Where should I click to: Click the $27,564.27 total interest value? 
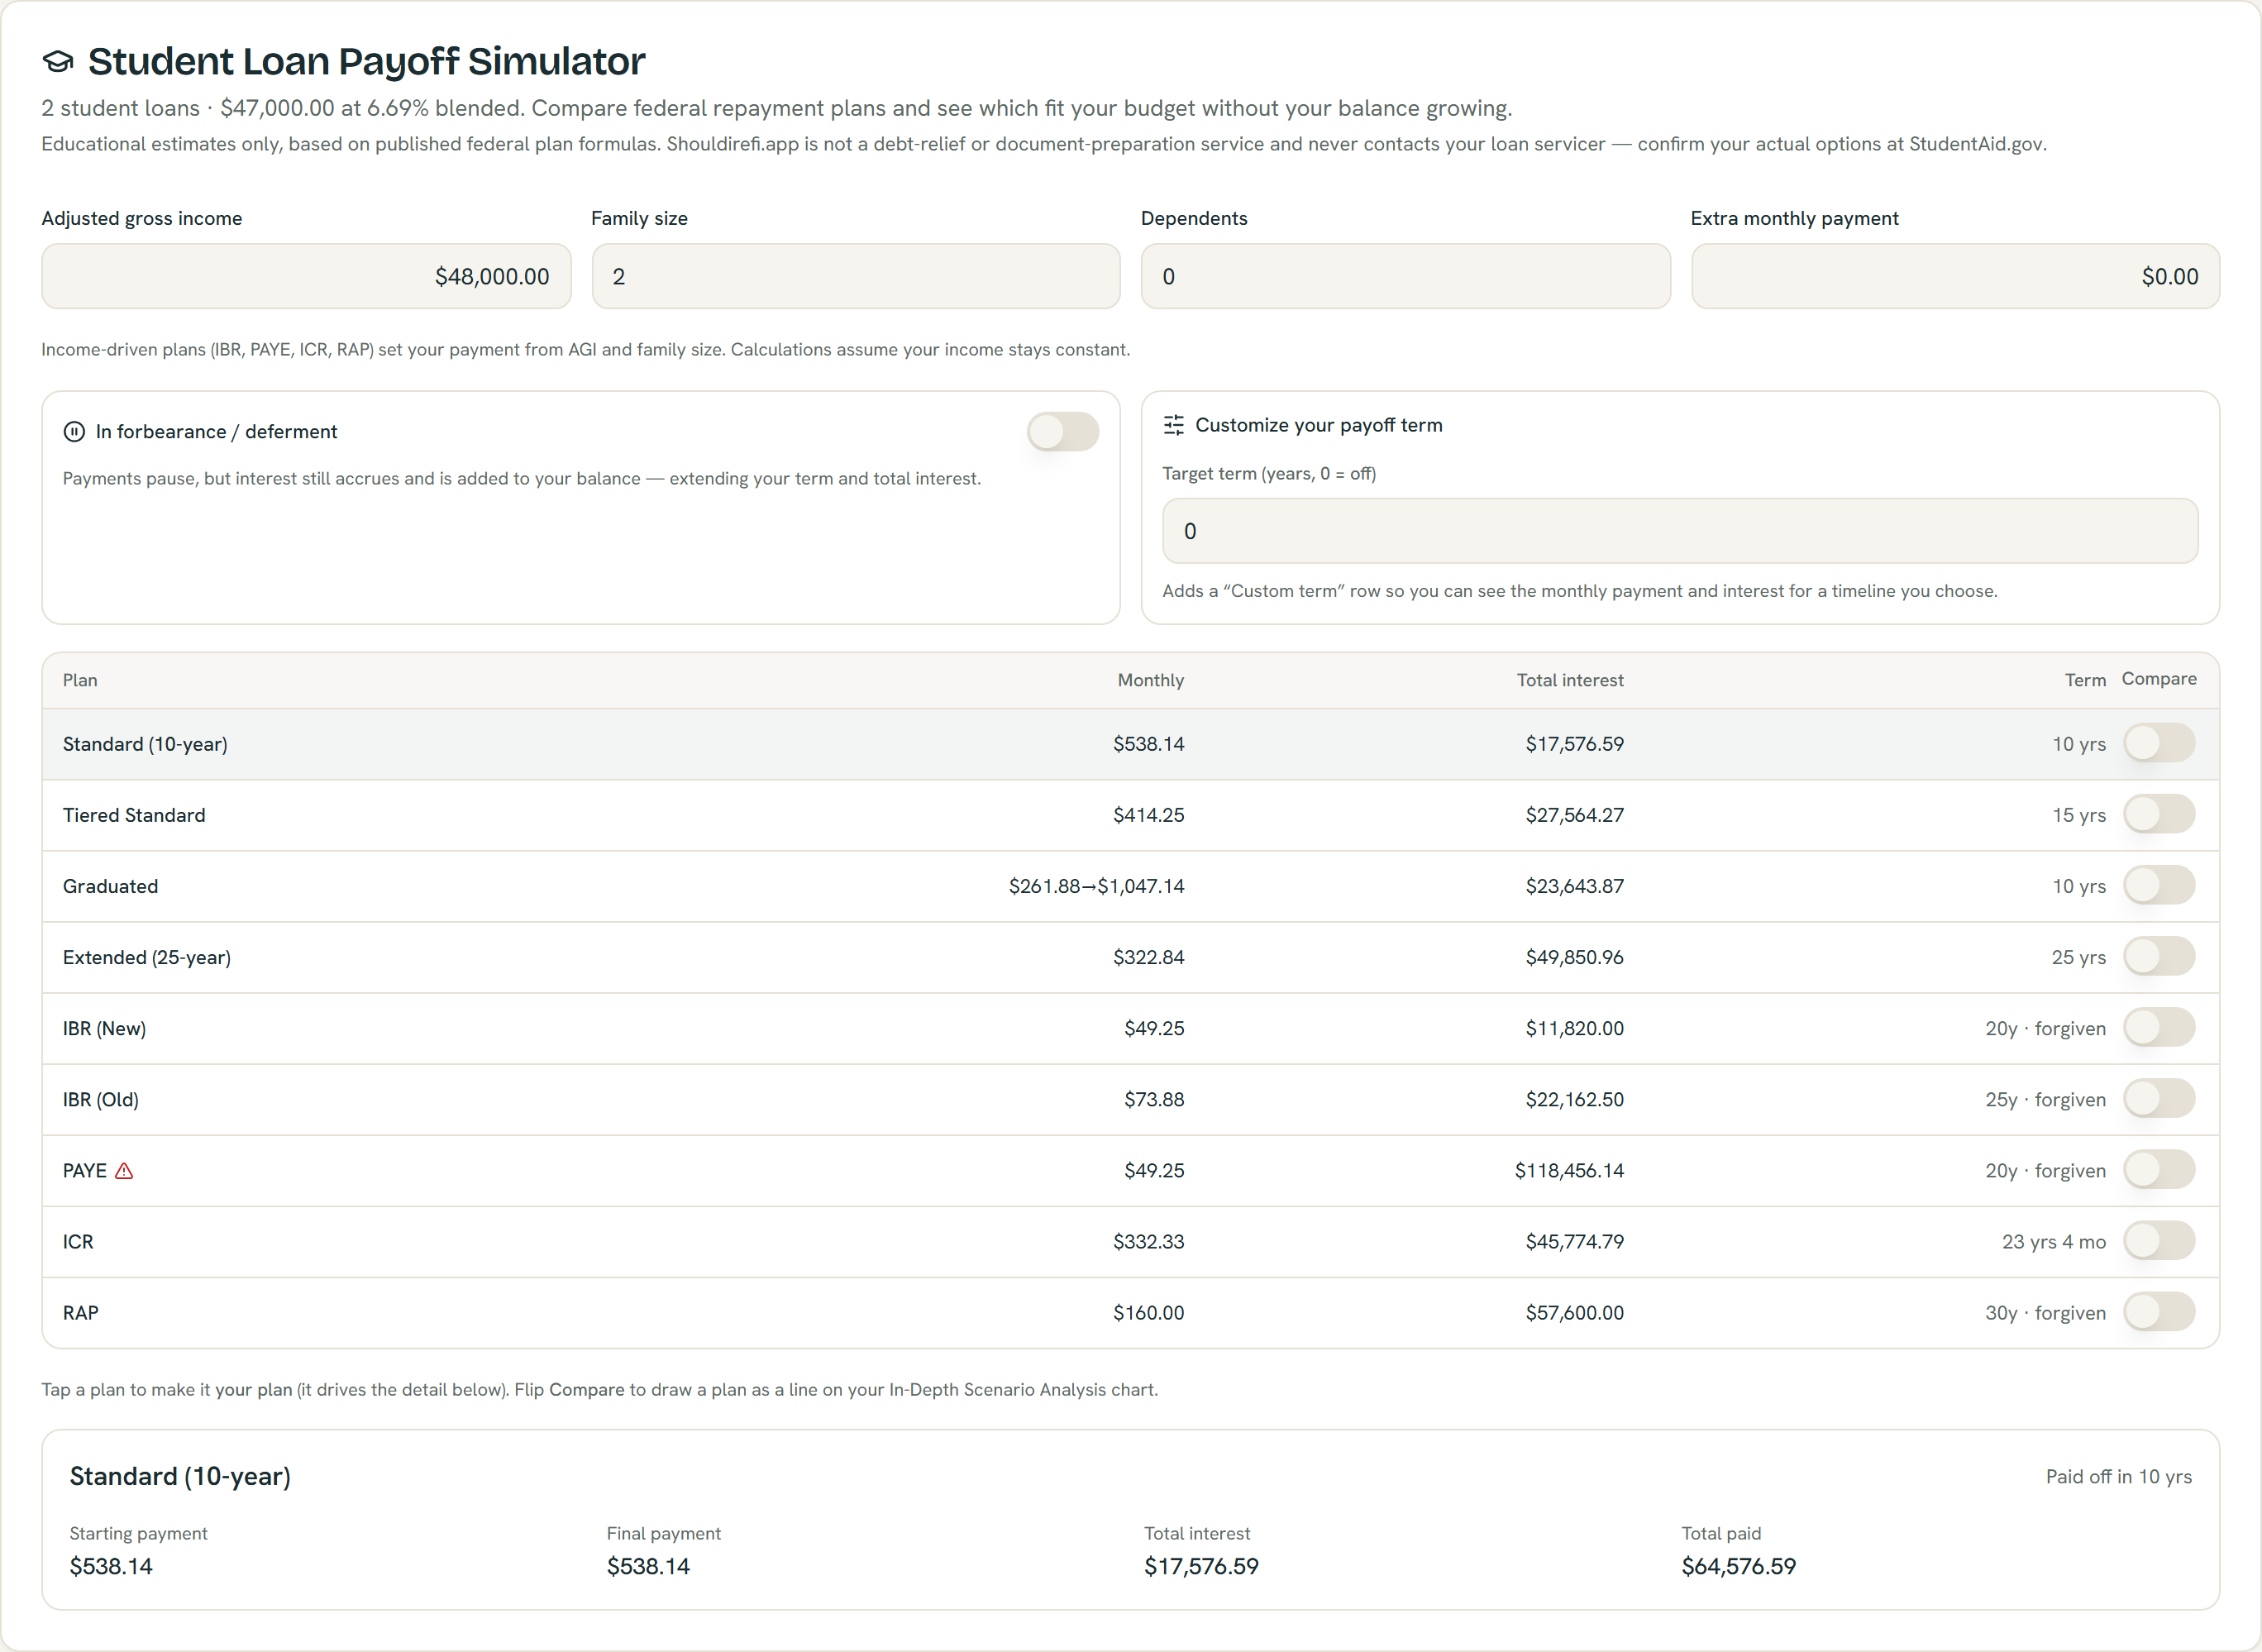pos(1574,815)
